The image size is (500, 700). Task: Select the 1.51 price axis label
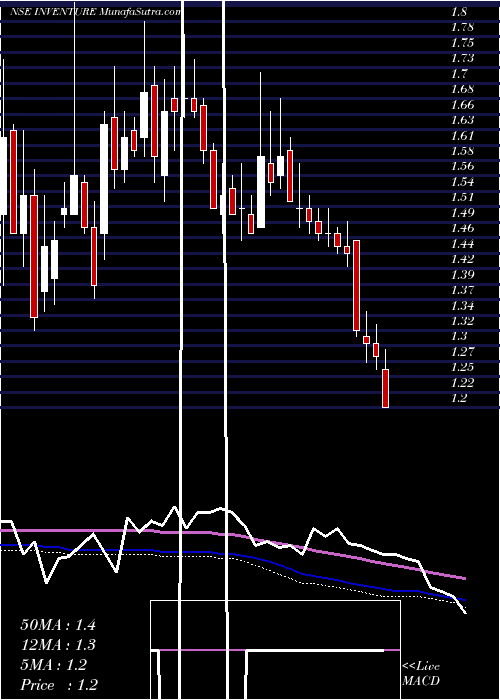coord(462,197)
